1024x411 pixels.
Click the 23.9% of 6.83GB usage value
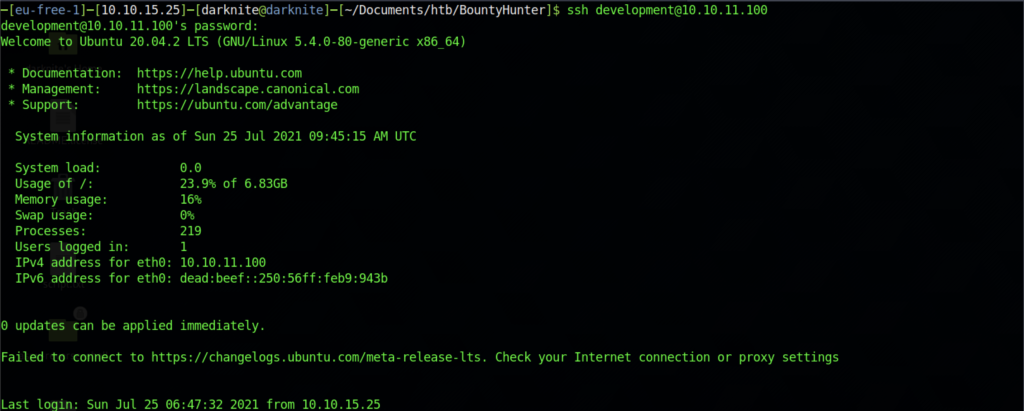coord(233,184)
